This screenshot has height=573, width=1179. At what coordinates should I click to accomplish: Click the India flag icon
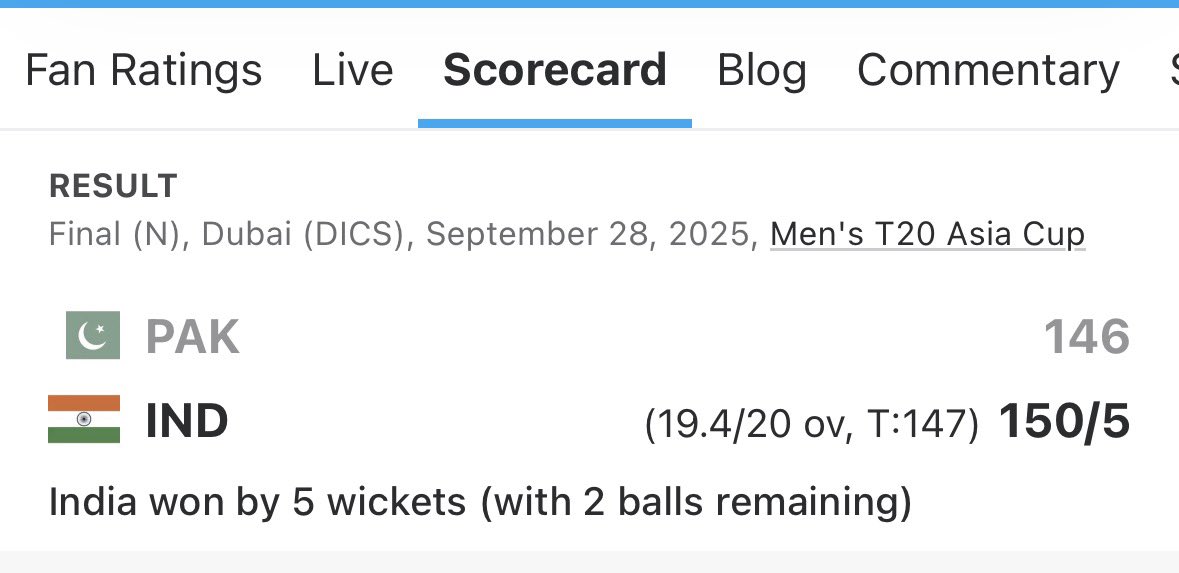[84, 419]
